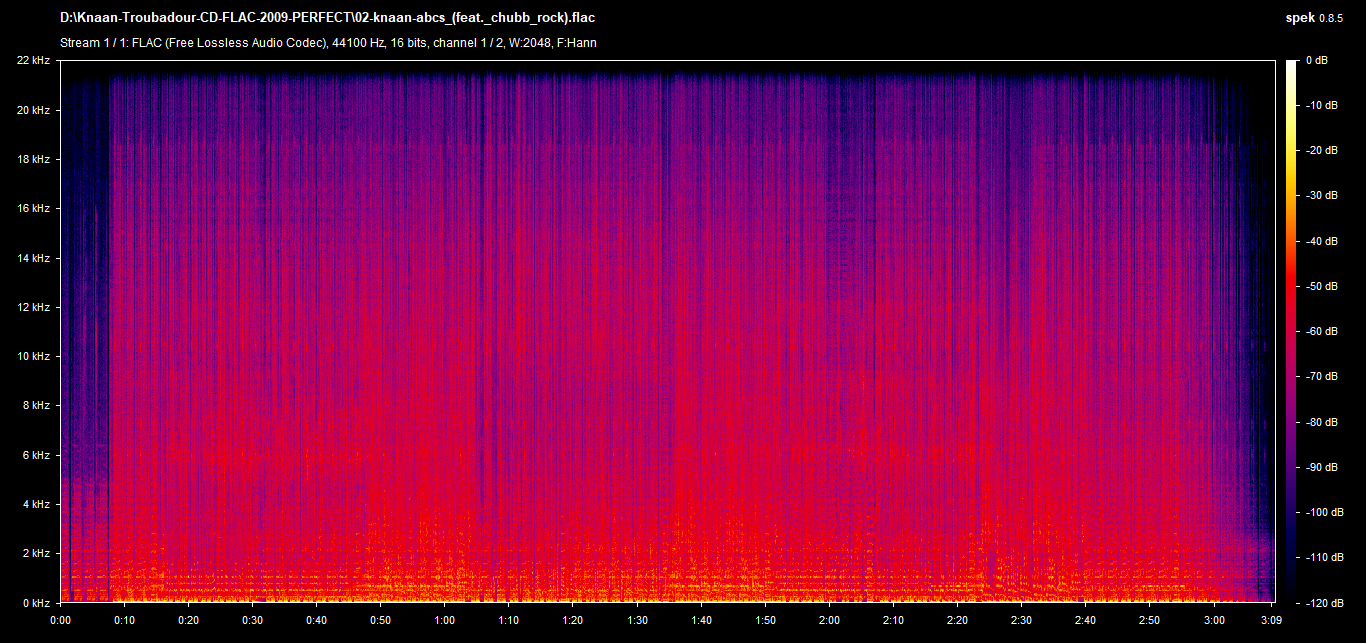This screenshot has width=1366, height=643.
Task: Click the 16 kHz frequency label
Action: pyautogui.click(x=33, y=209)
